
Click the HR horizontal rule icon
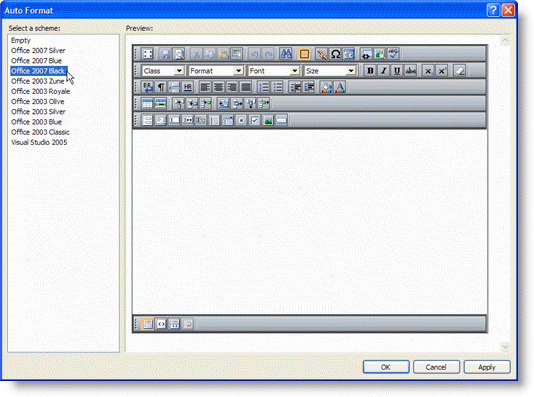pos(188,87)
